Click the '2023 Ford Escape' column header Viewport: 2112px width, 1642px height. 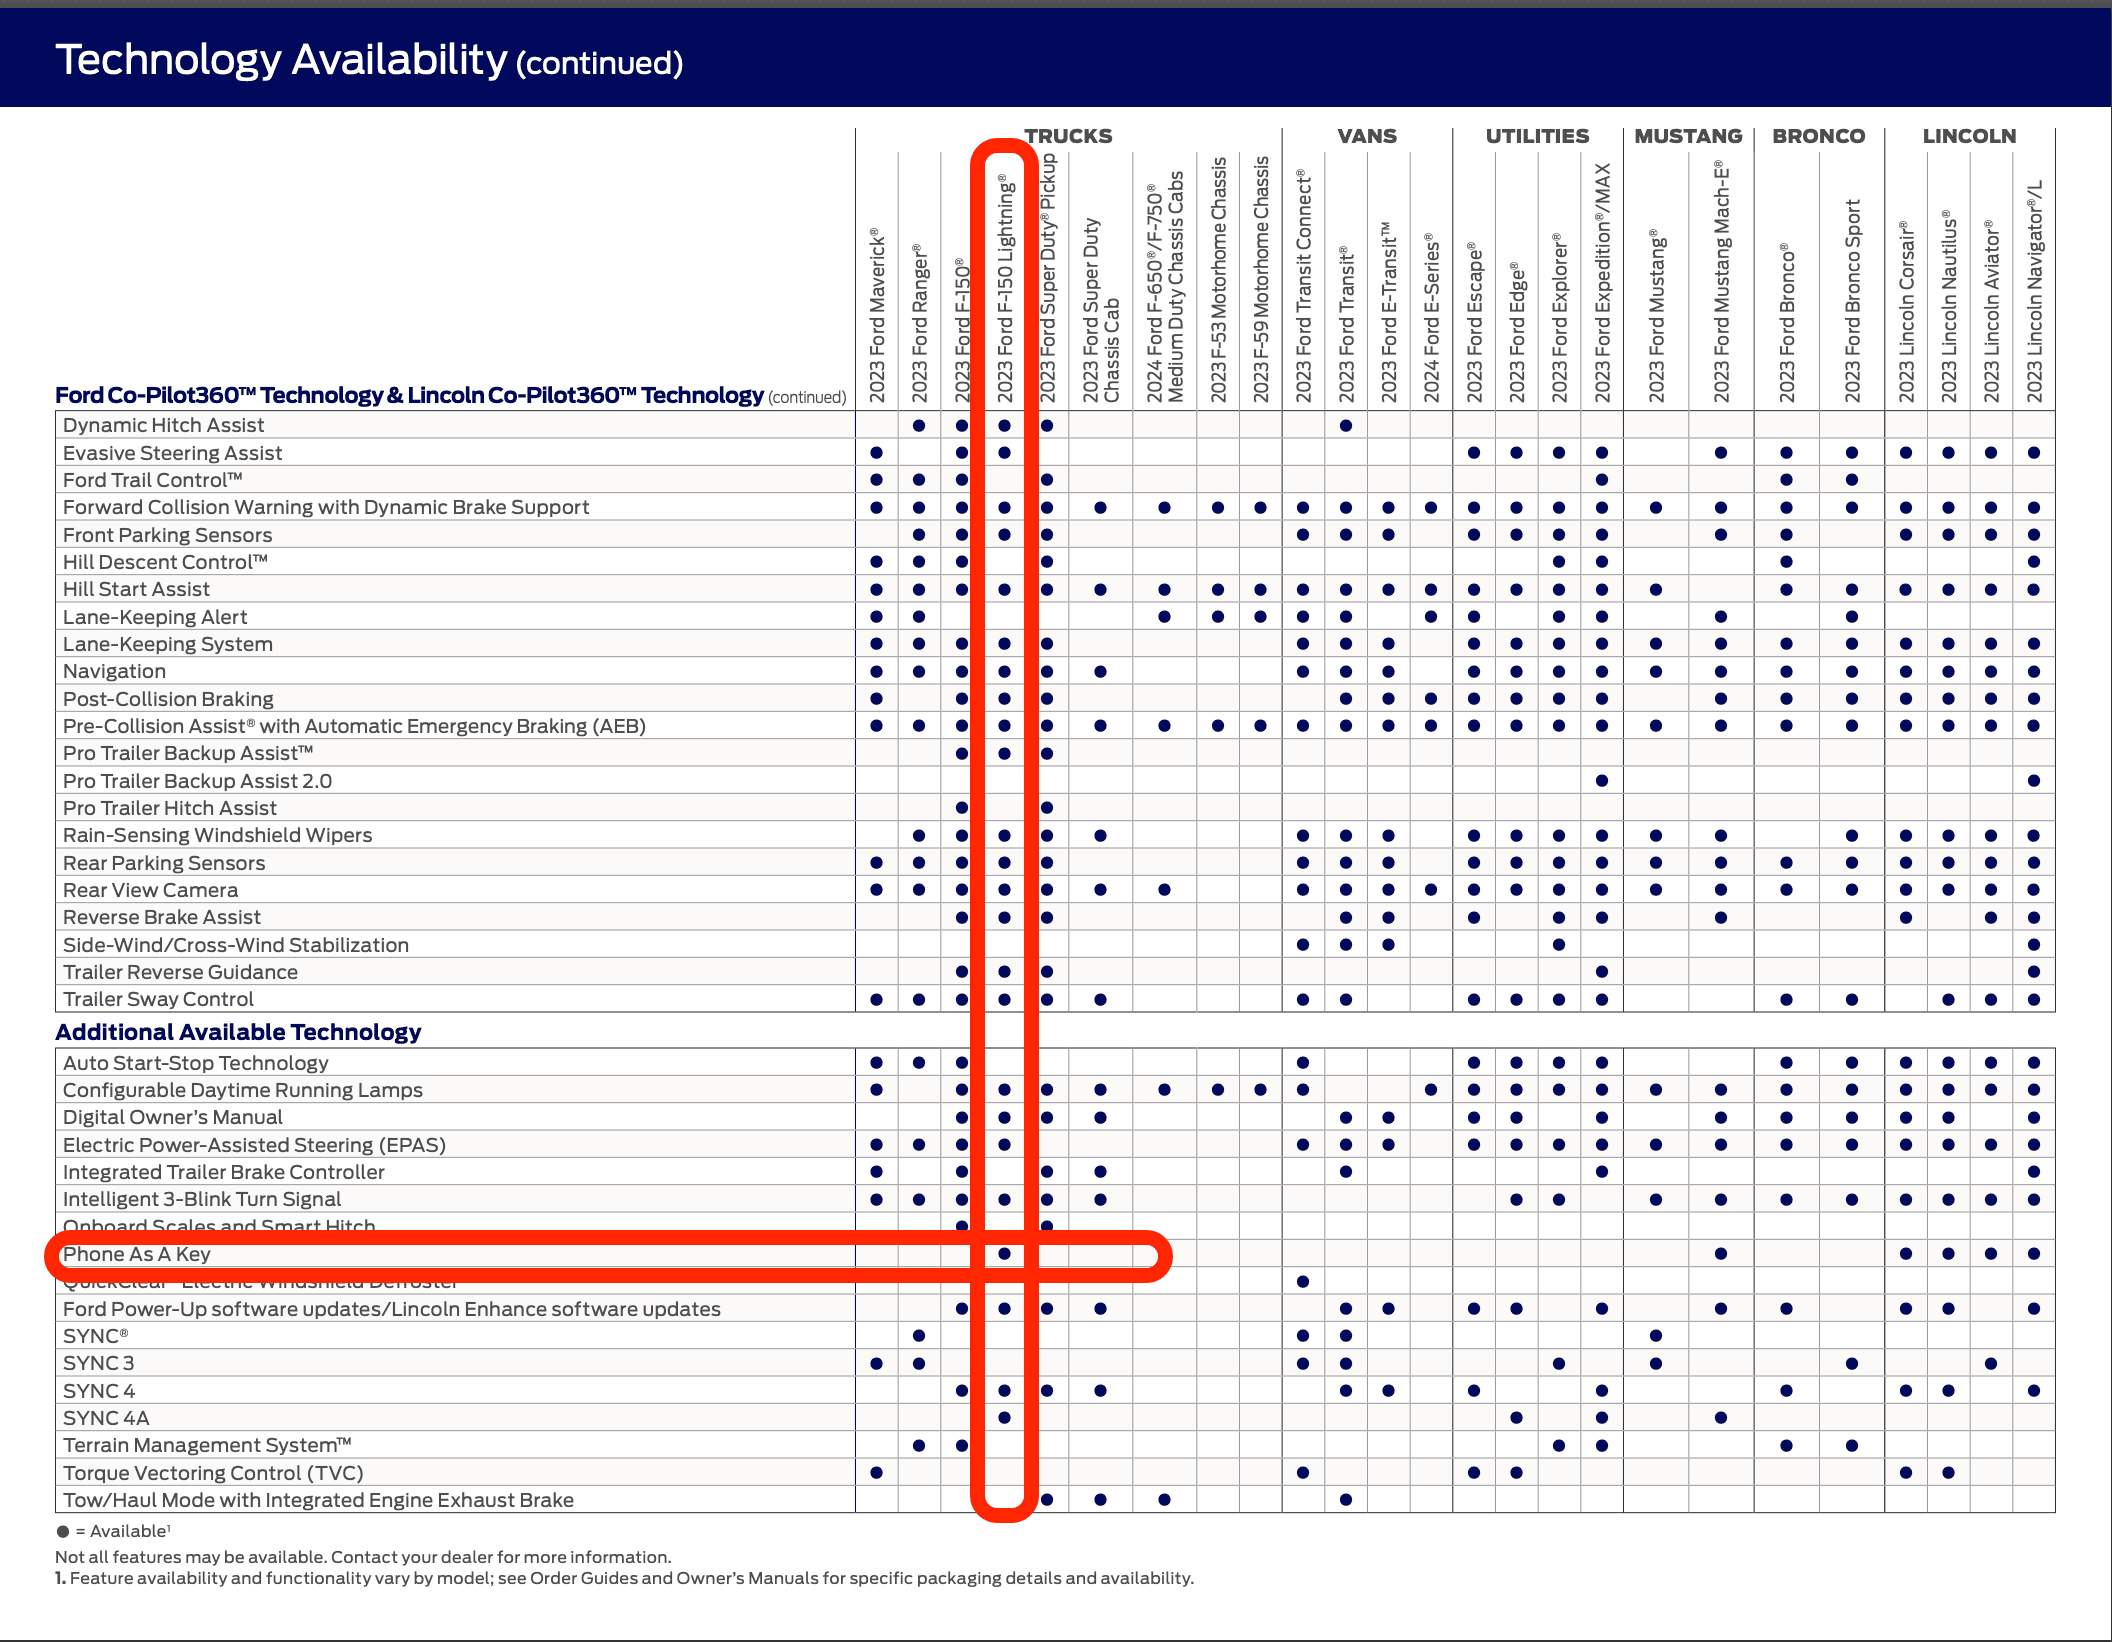[1474, 322]
